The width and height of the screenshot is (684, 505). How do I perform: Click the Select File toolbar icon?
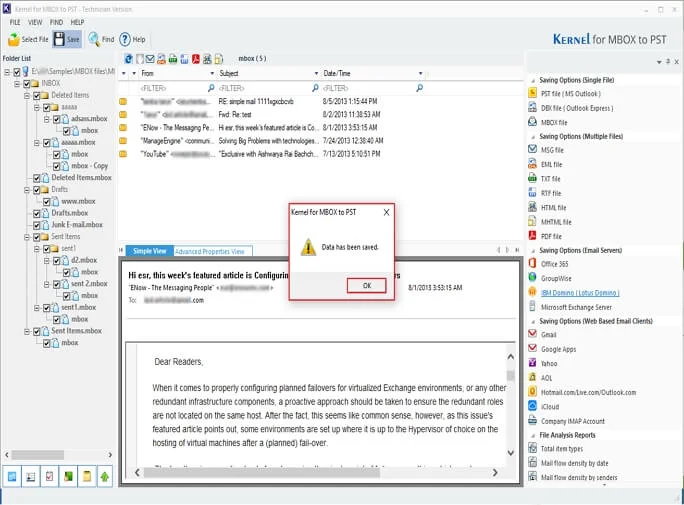coord(14,39)
